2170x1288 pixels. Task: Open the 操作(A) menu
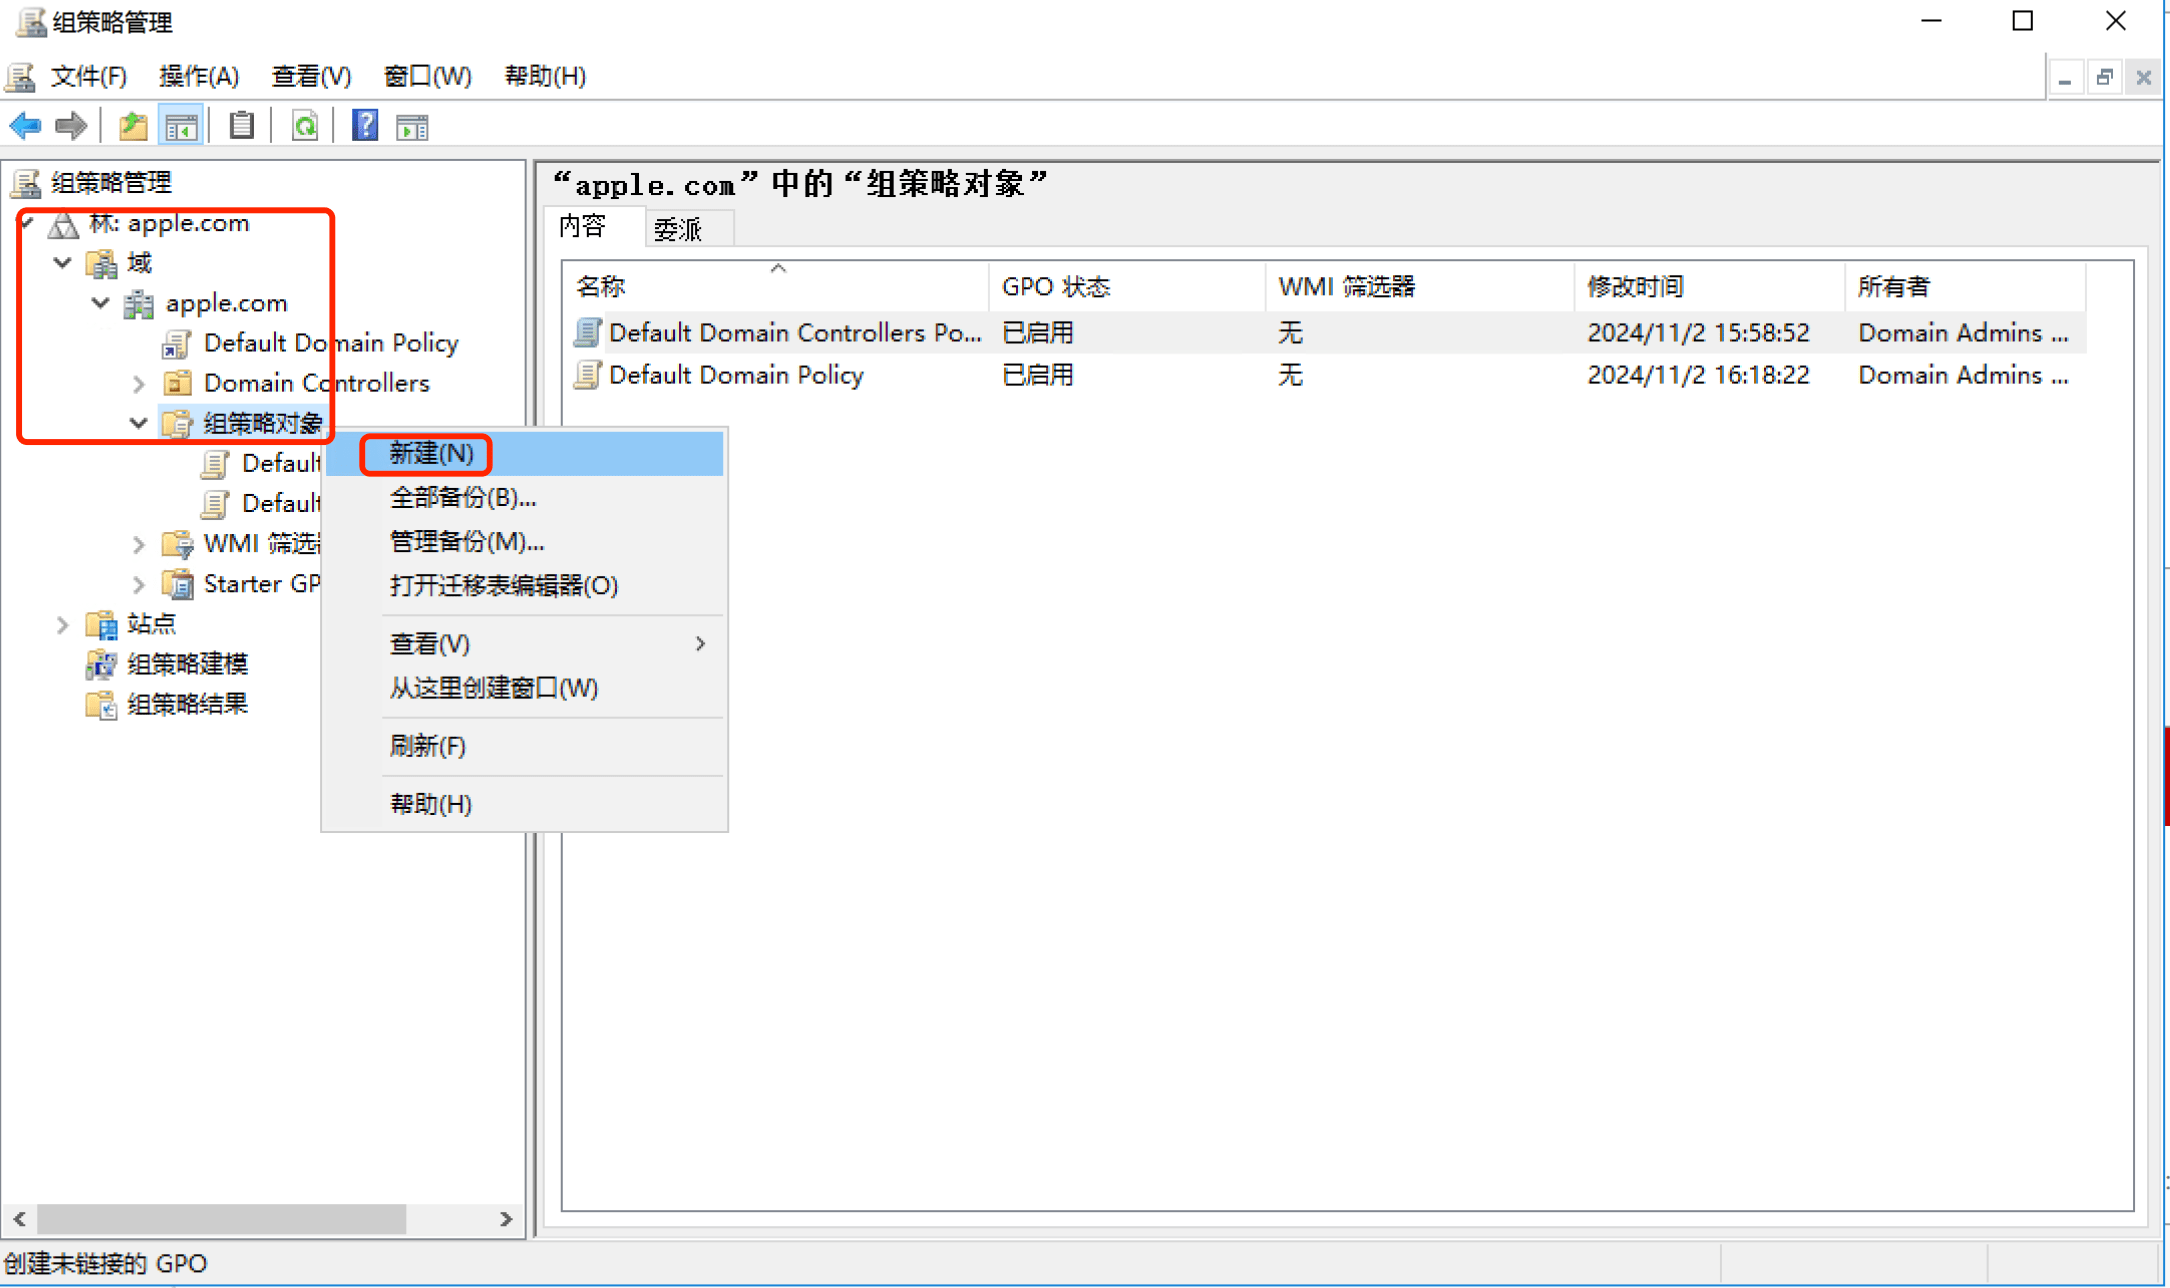198,76
